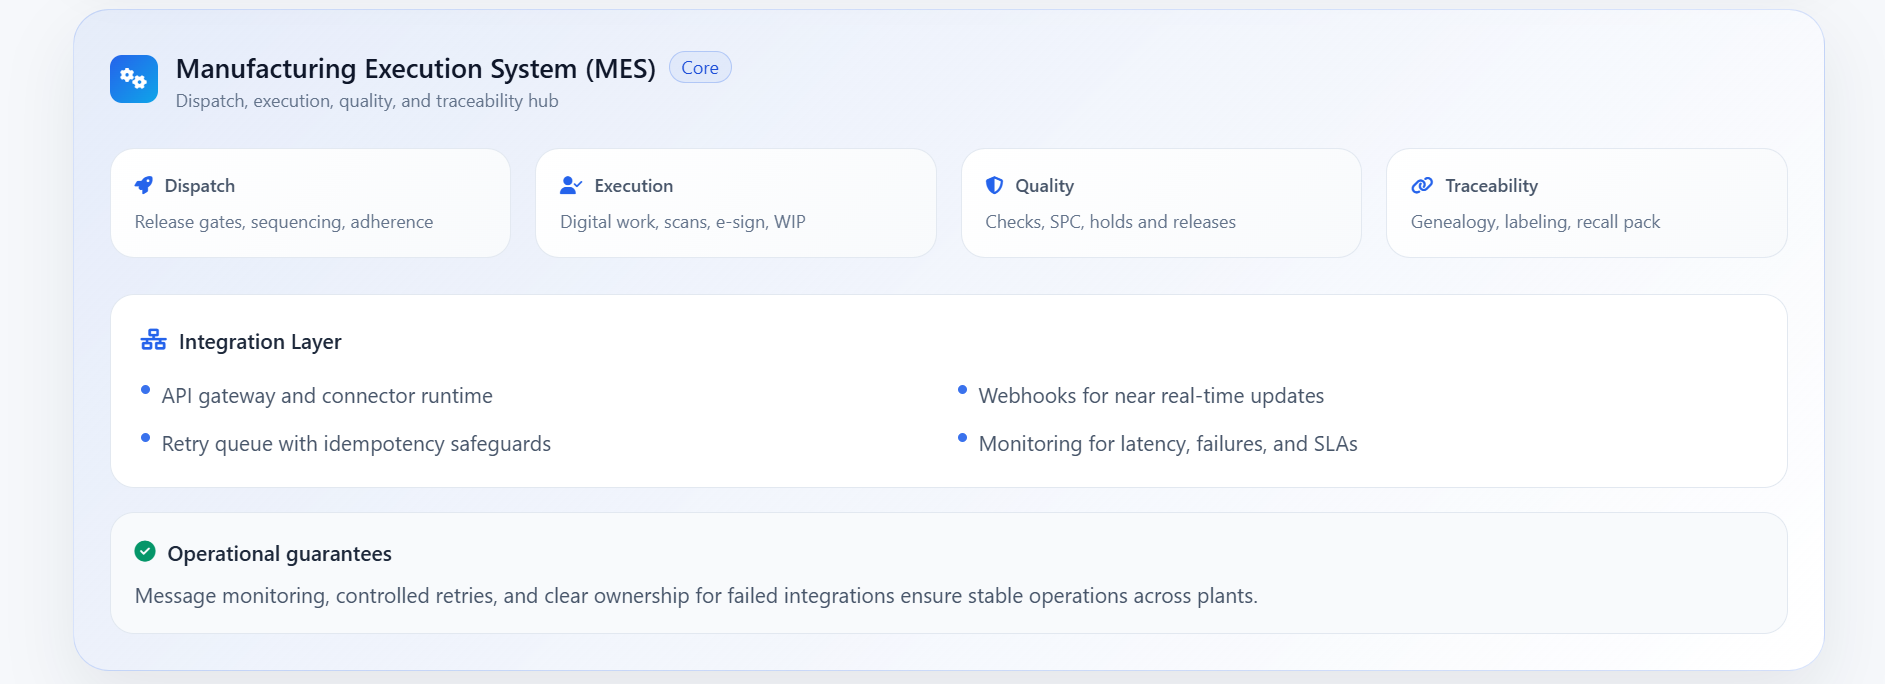Open the Dispatch card
1885x684 pixels.
click(310, 204)
